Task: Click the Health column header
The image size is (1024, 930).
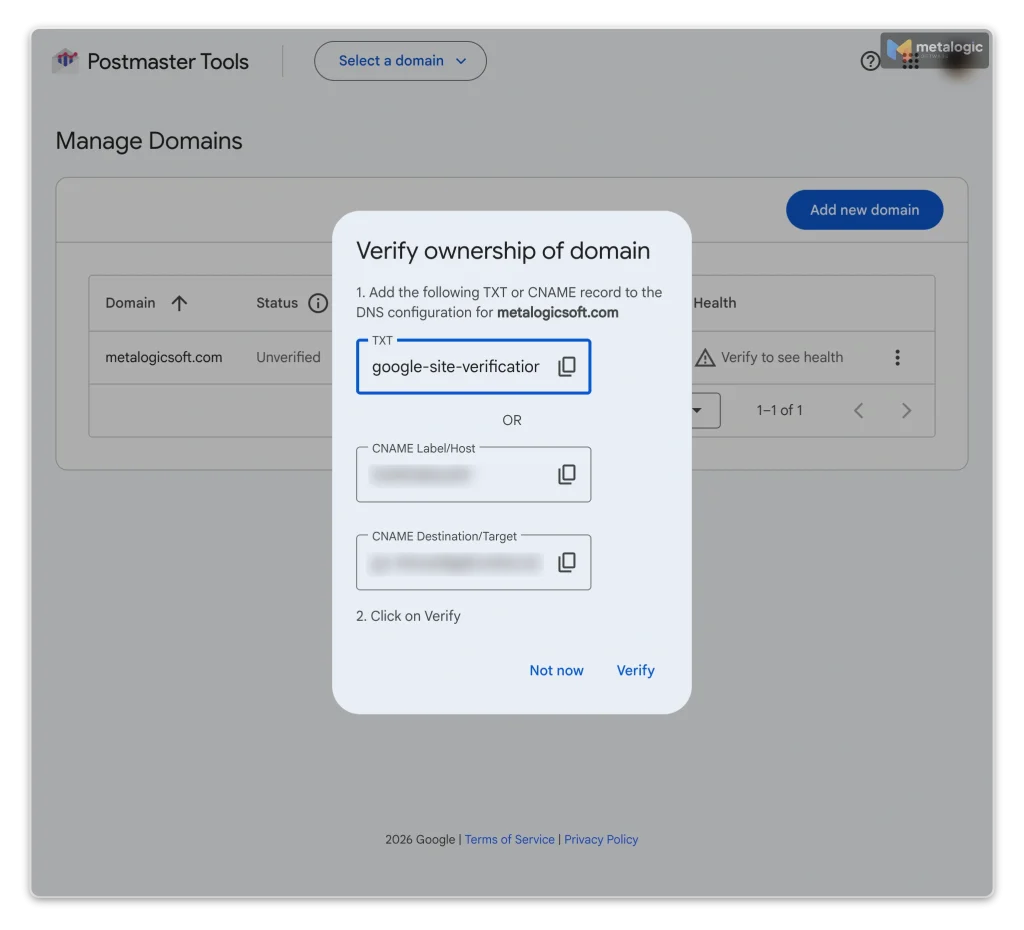Action: (x=714, y=303)
